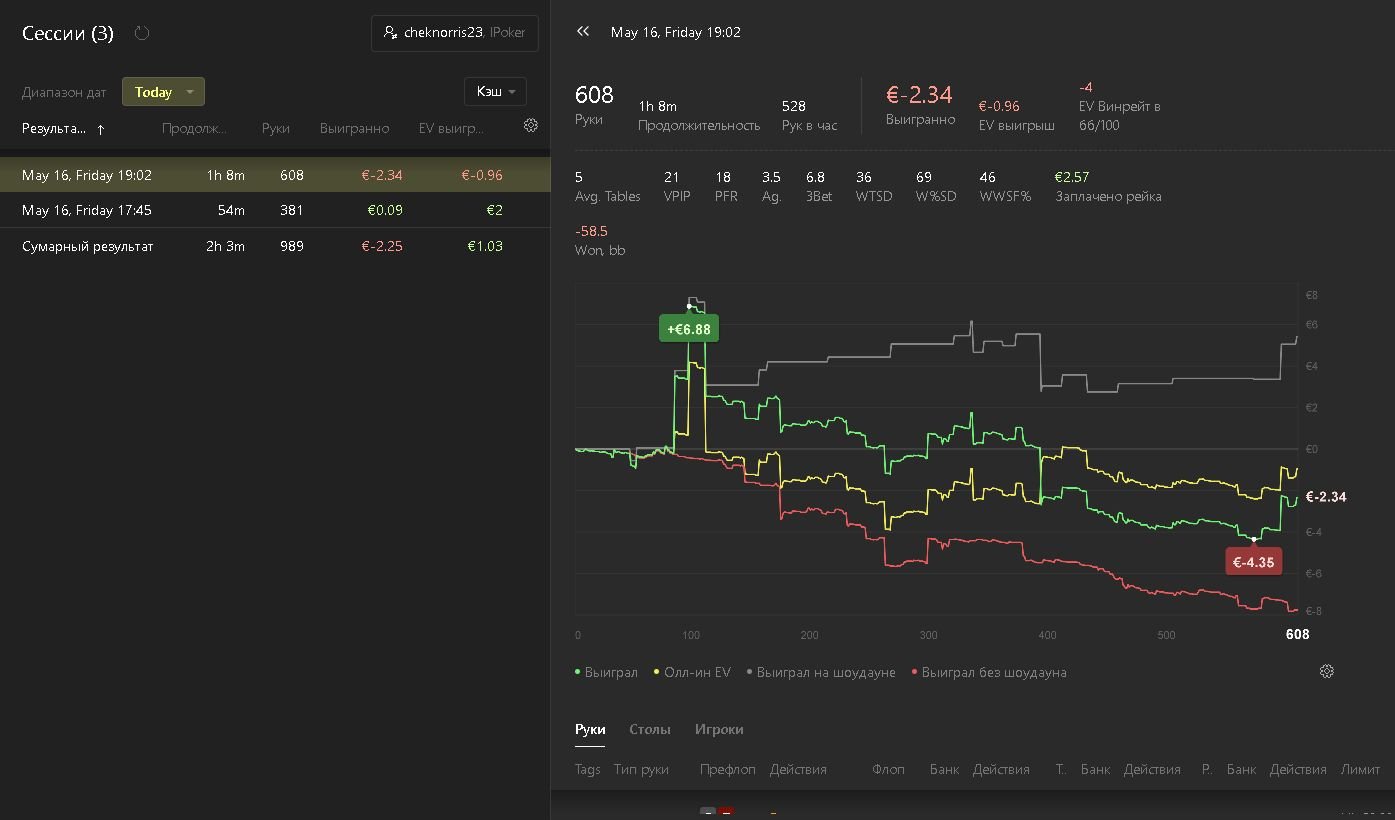Click the -58.5 Won, bb value
The image size is (1395, 820).
(x=591, y=231)
